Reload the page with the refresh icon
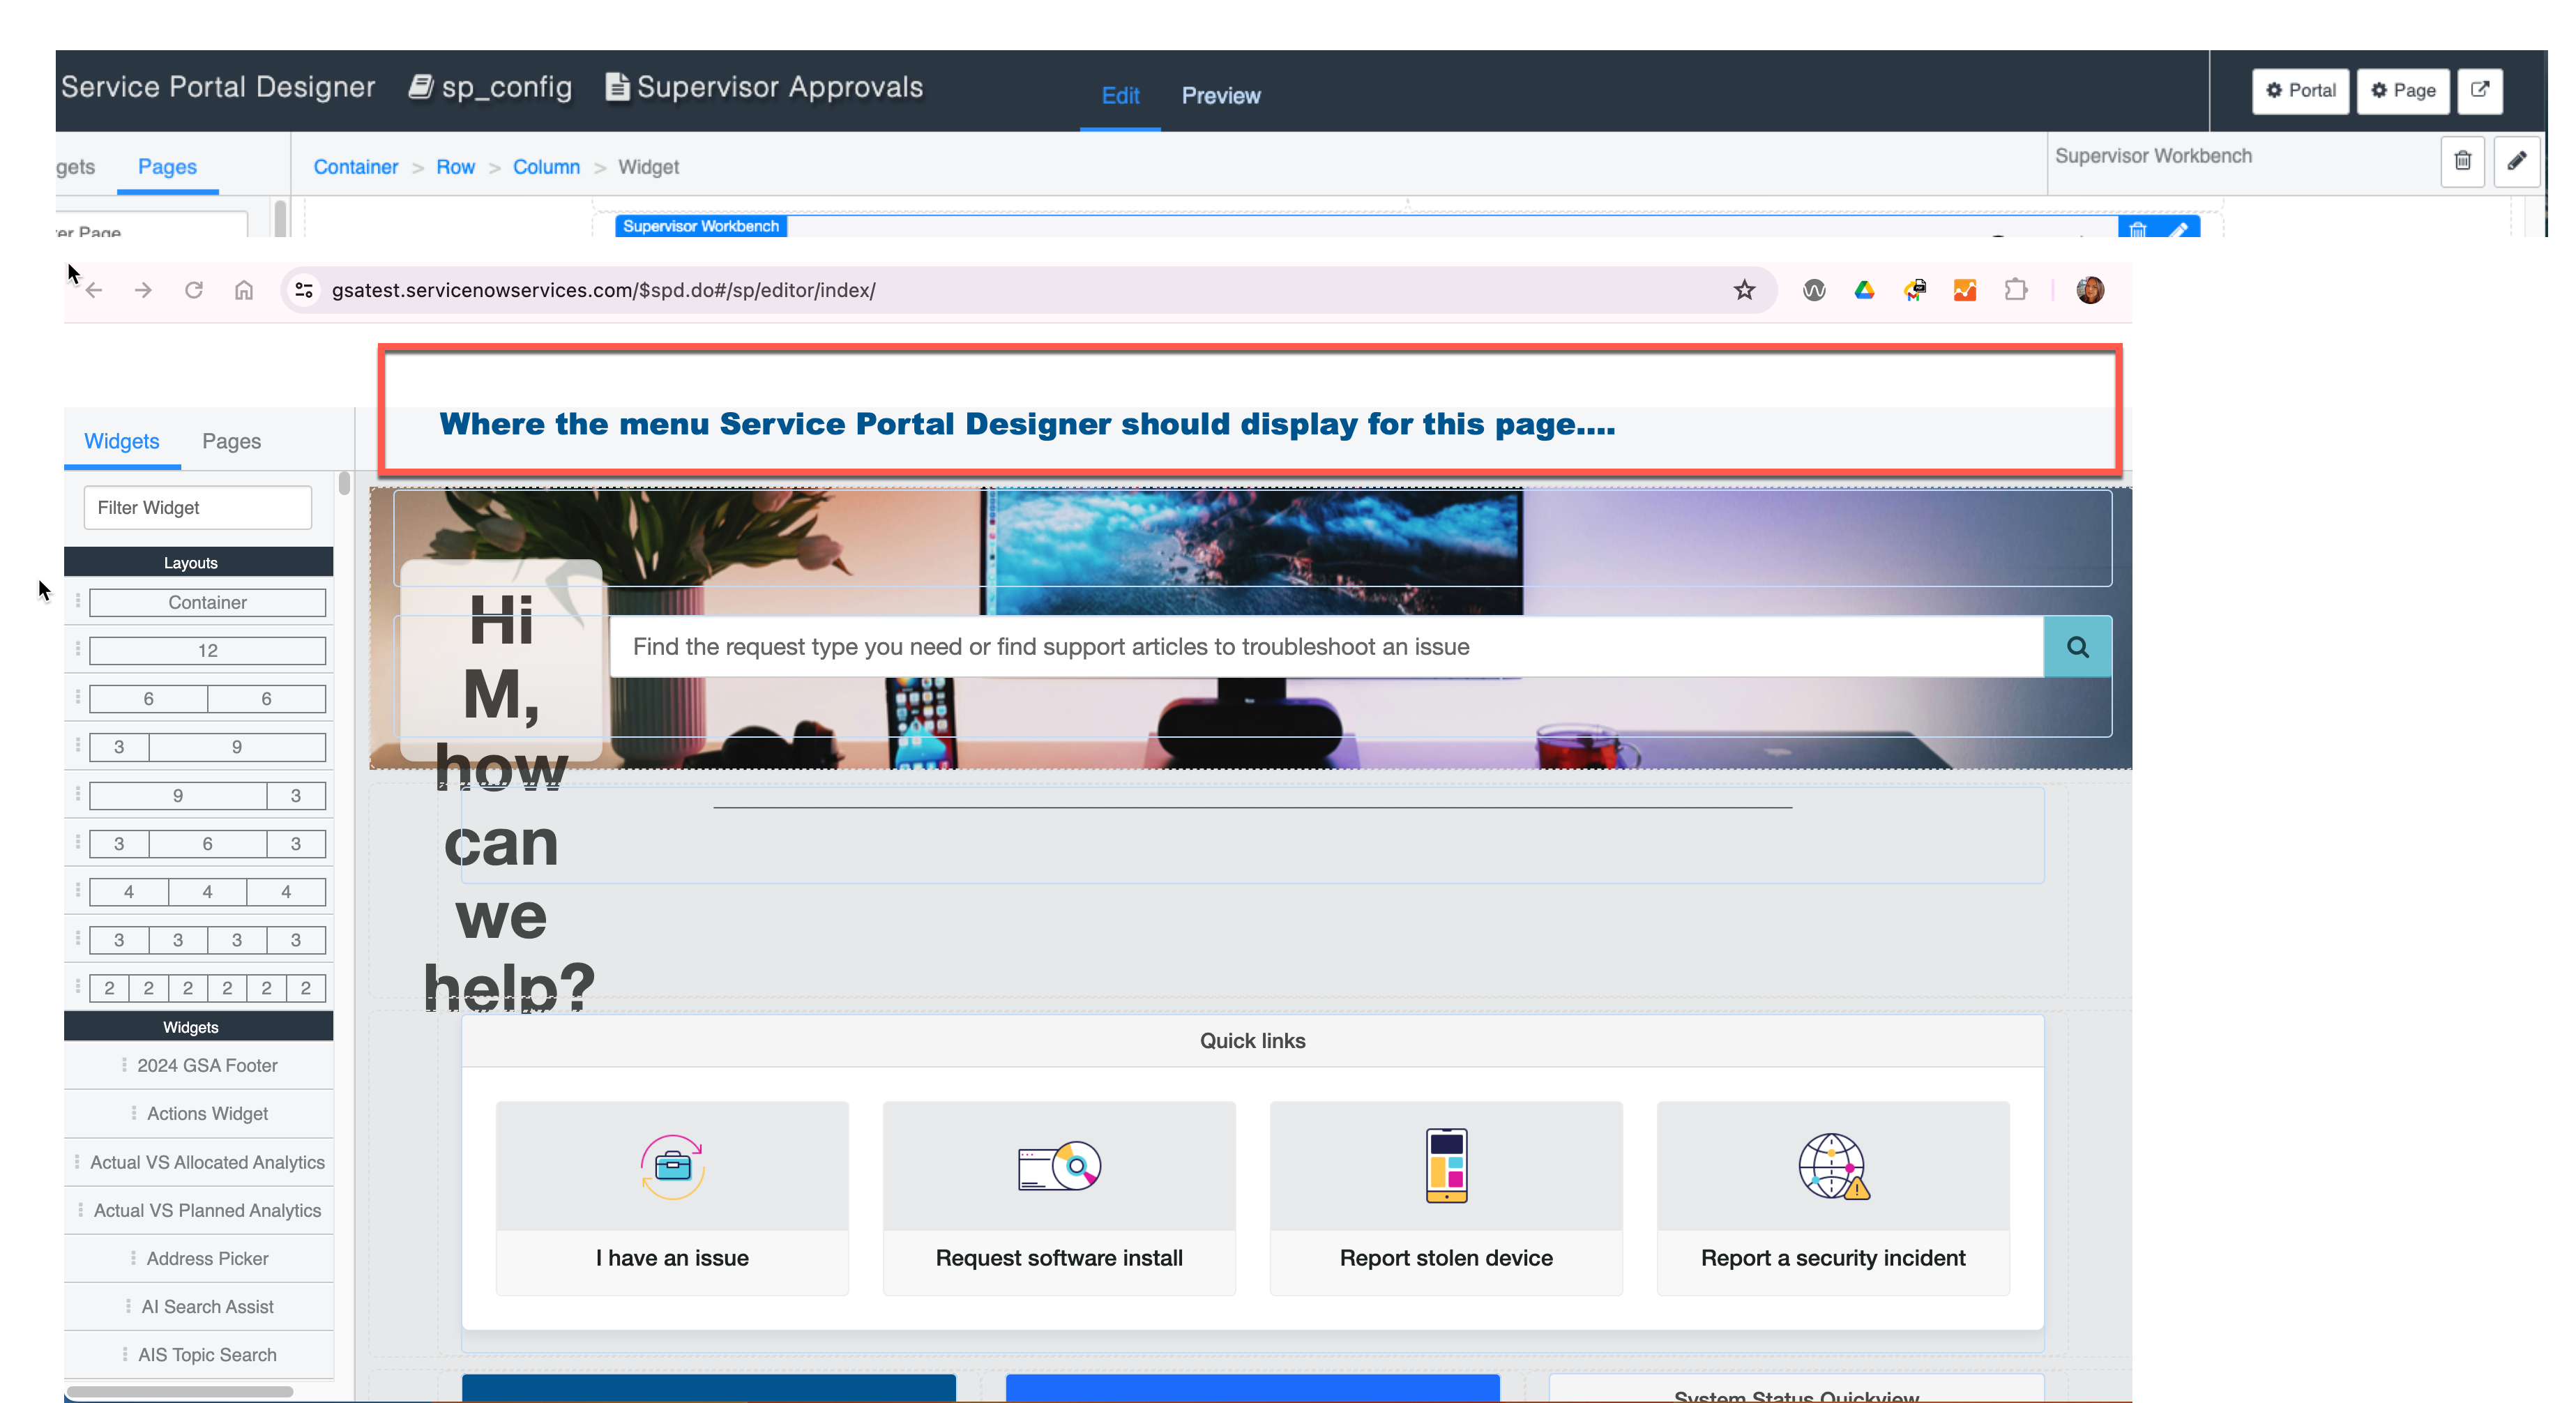The height and width of the screenshot is (1403, 2576). [194, 290]
